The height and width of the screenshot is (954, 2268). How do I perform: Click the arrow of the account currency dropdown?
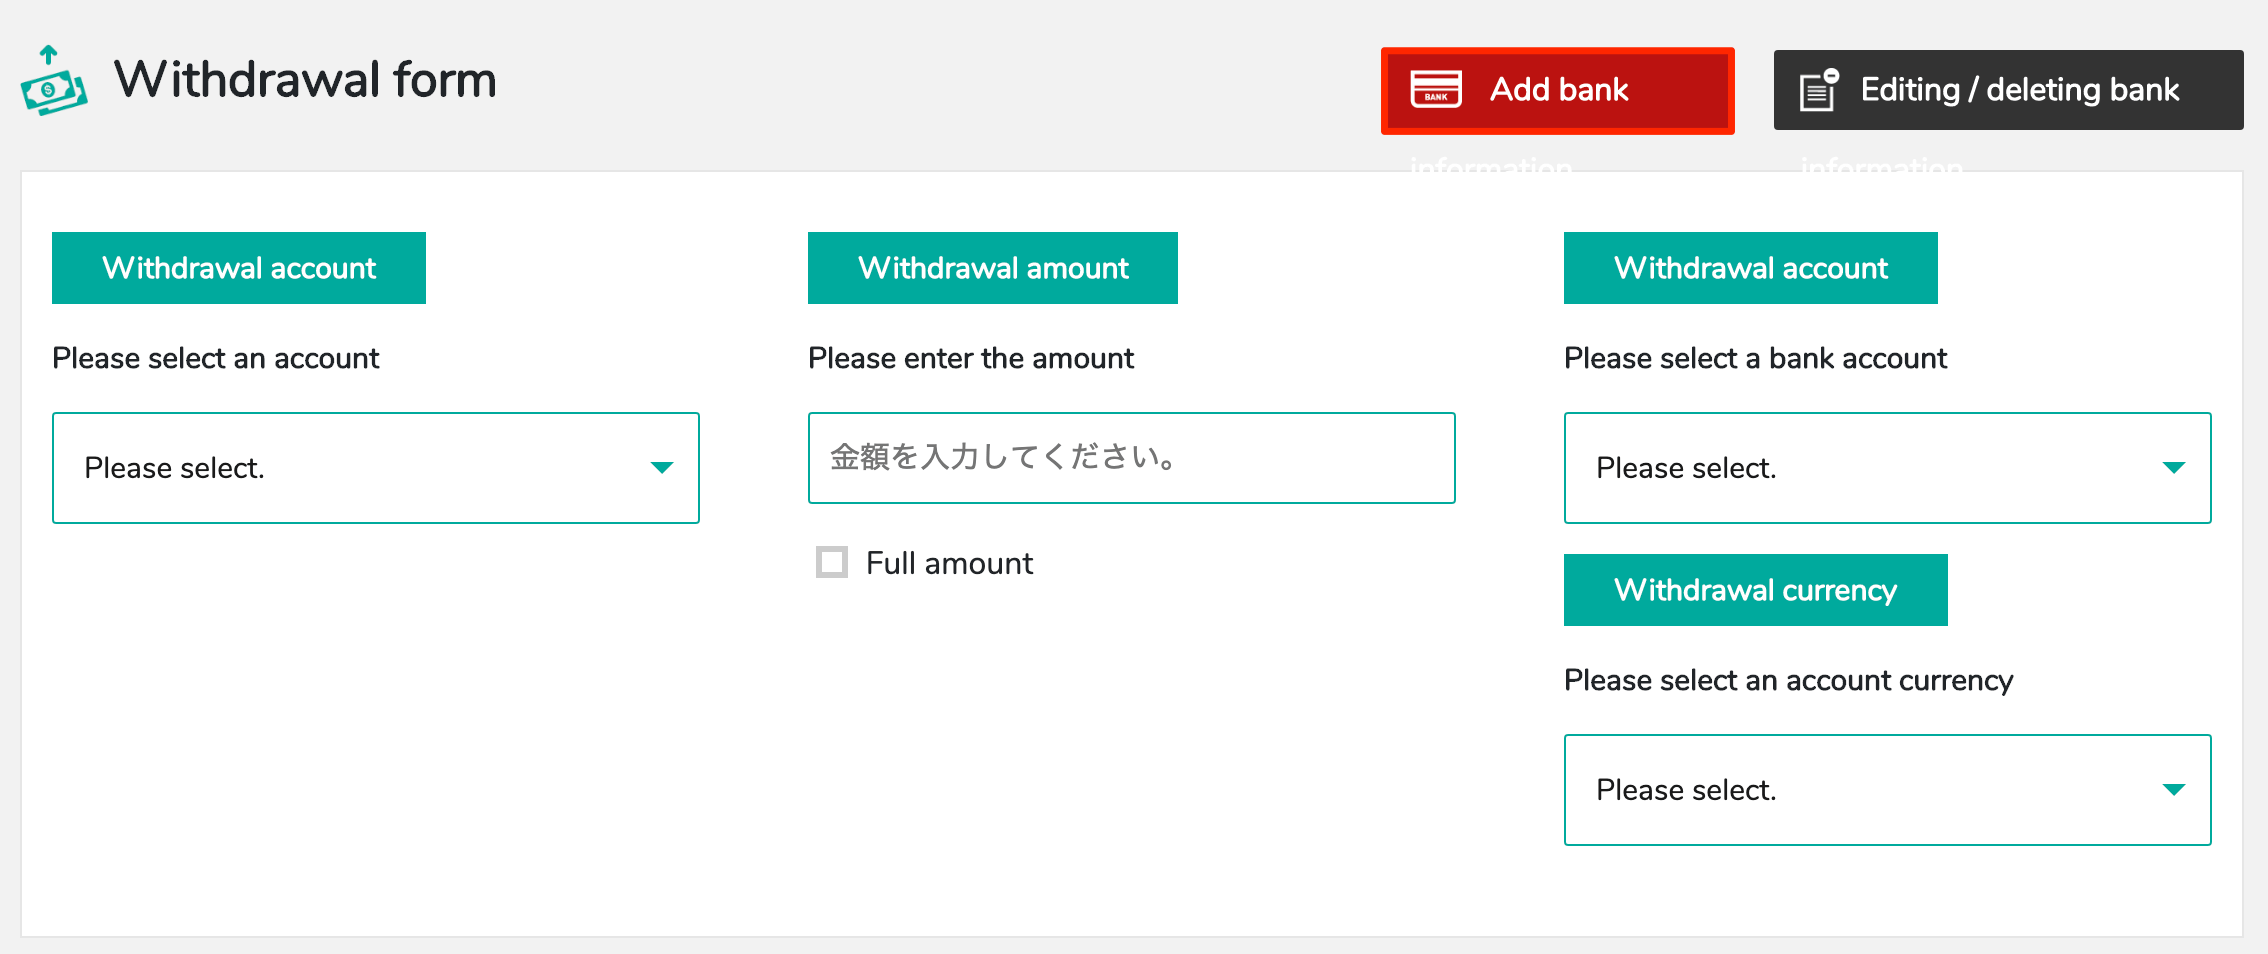pyautogui.click(x=2173, y=790)
